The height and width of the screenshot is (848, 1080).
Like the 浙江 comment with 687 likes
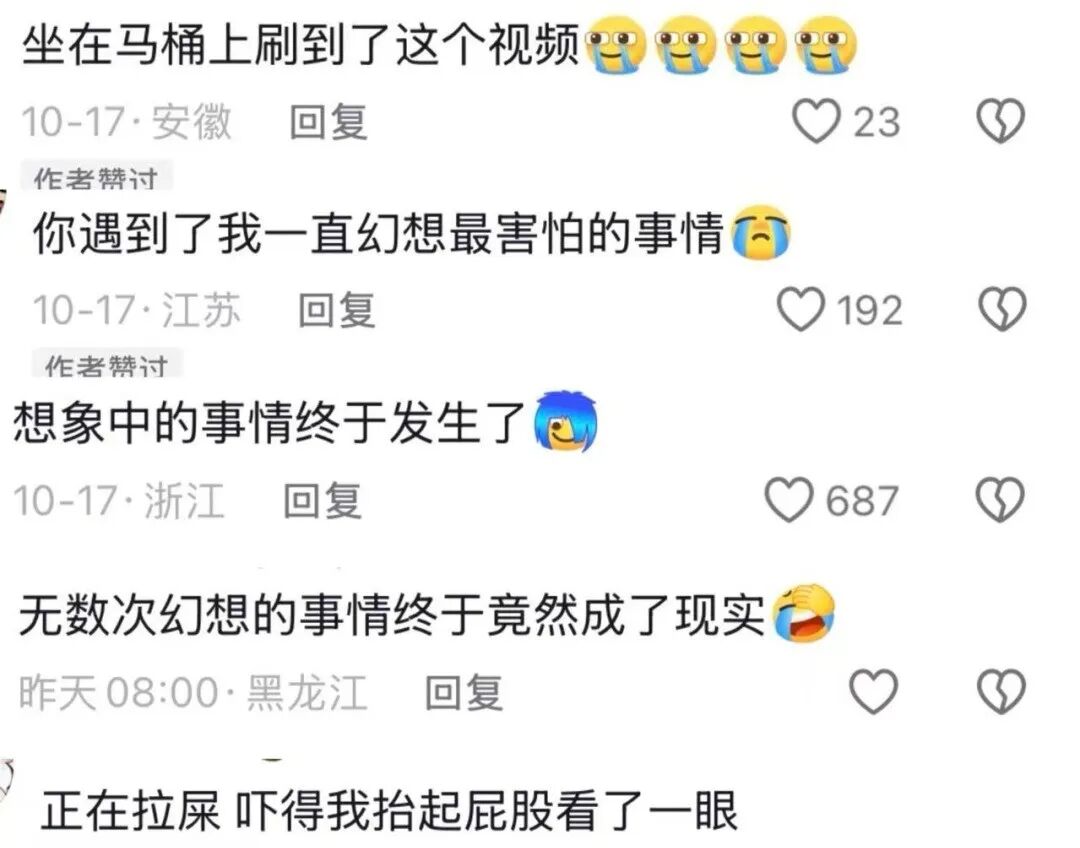[789, 499]
